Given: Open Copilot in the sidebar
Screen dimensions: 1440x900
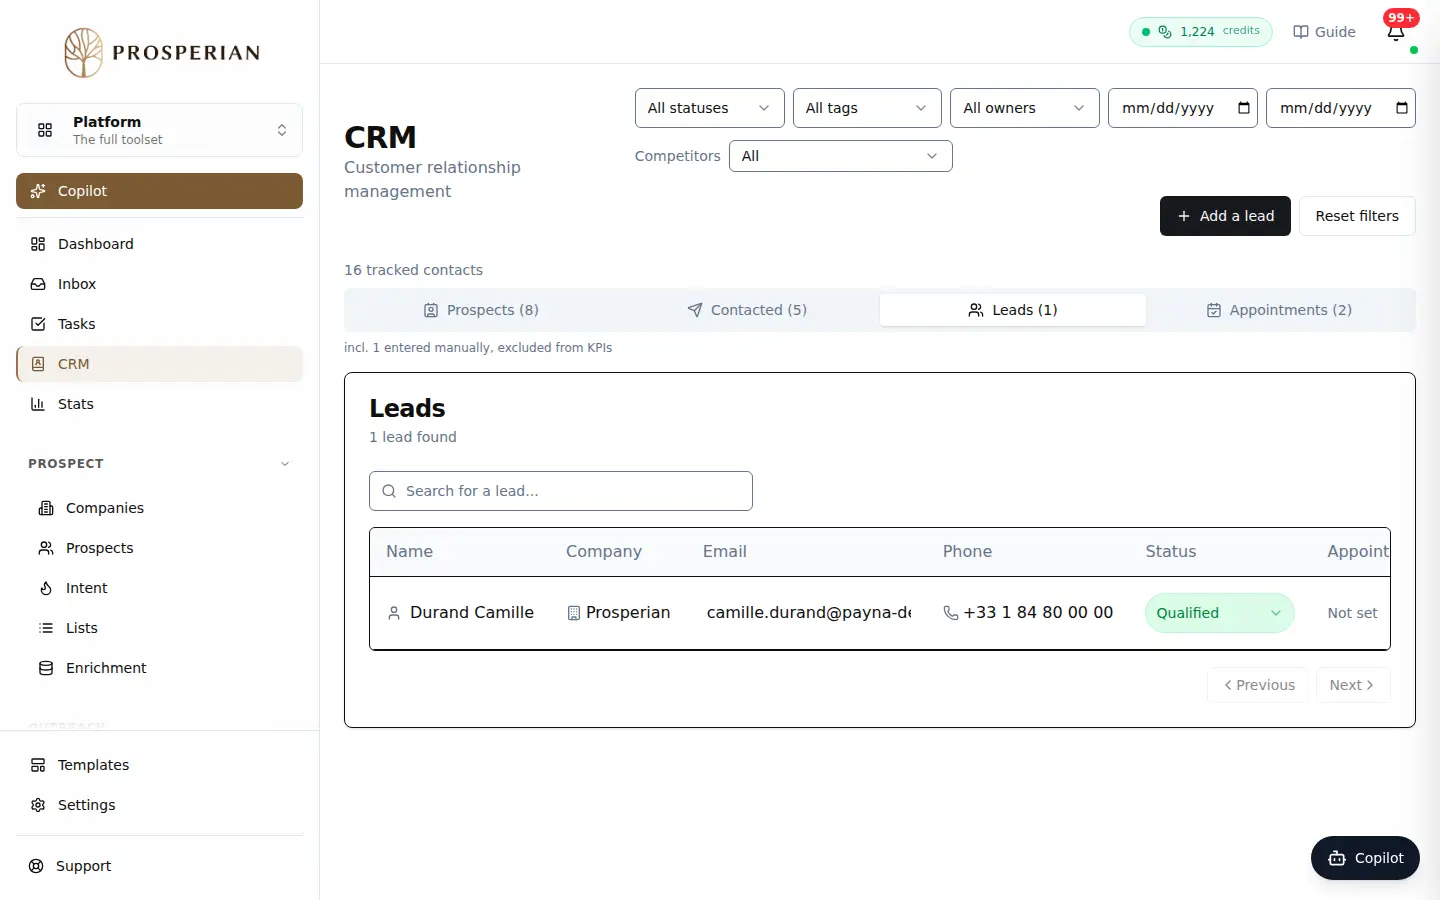Looking at the screenshot, I should click(x=159, y=191).
